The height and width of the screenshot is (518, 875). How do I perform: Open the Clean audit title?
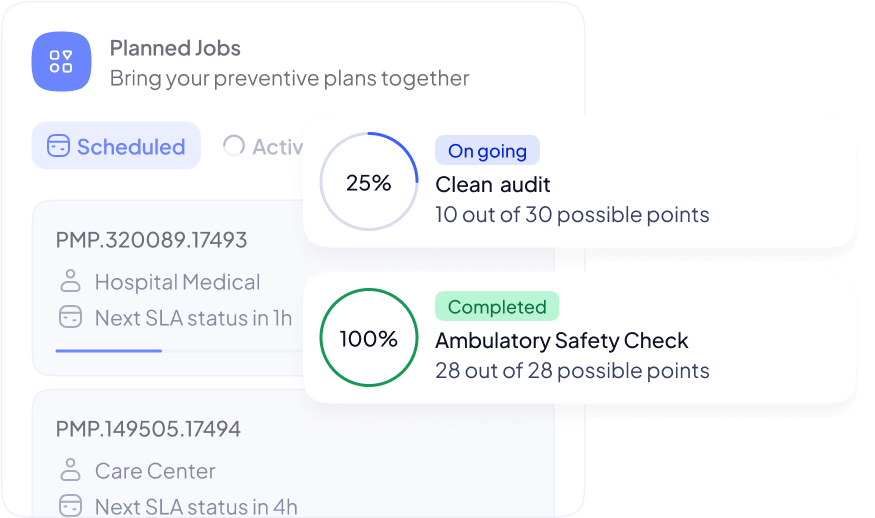pos(493,184)
